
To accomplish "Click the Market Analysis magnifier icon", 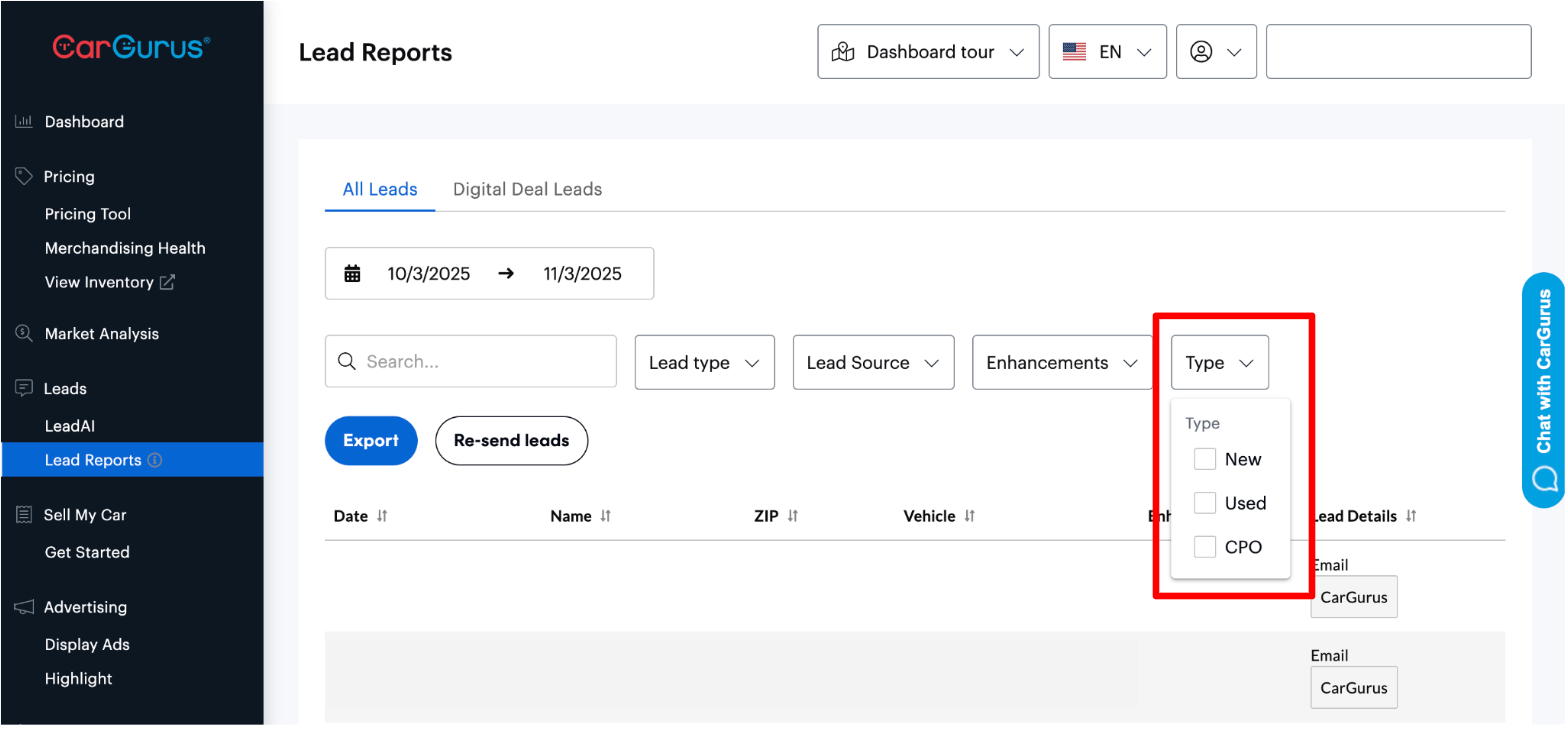I will [x=24, y=333].
